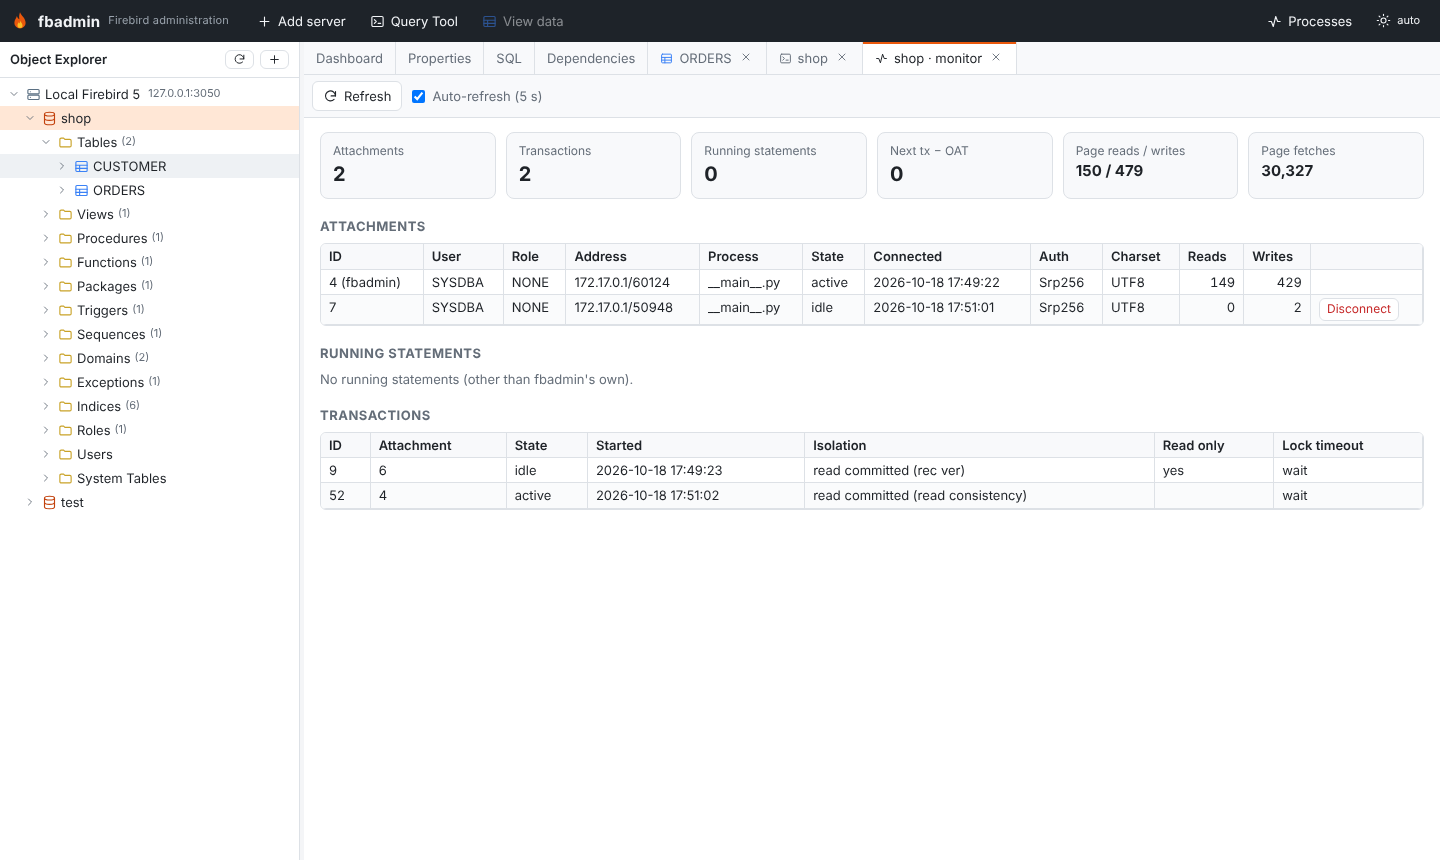Switch to the Dashboard tab
1440x860 pixels.
[x=349, y=58]
